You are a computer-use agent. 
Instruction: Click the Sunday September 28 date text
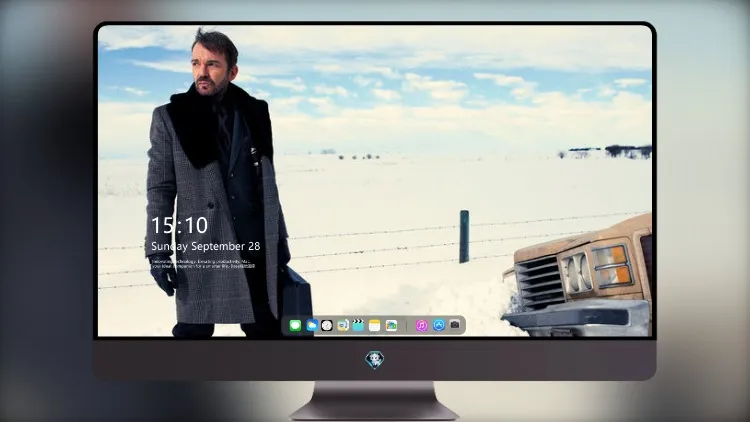pos(206,246)
